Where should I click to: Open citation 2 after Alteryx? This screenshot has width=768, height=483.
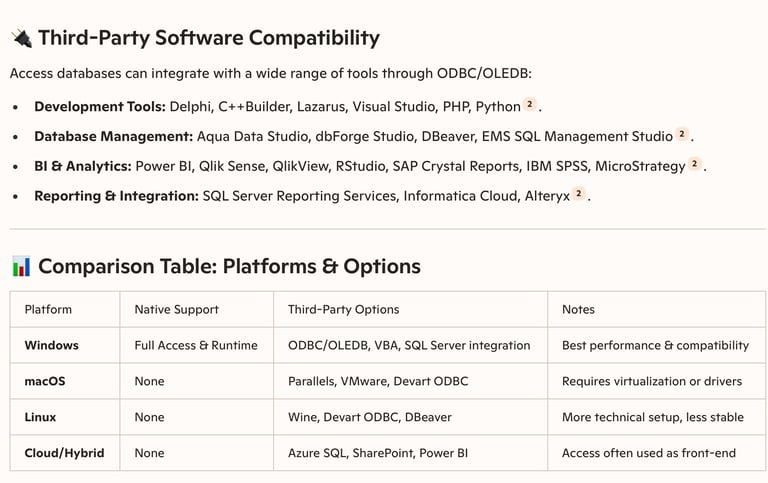579,195
